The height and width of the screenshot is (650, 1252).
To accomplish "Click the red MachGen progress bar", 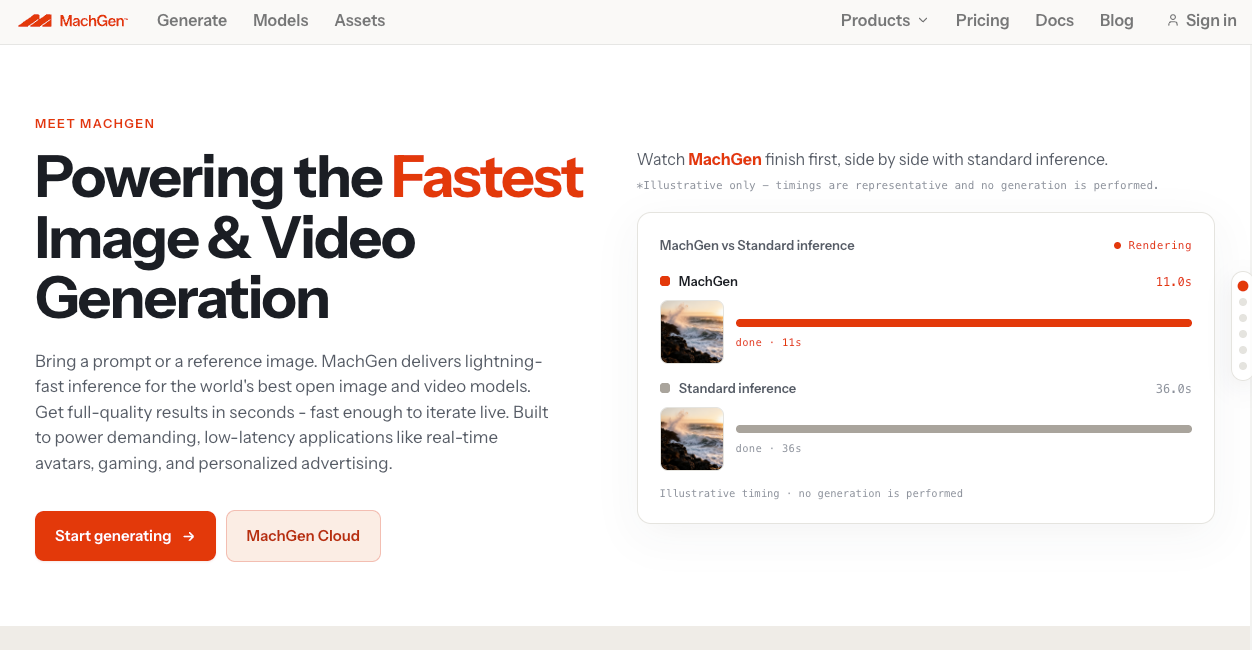I will (964, 323).
